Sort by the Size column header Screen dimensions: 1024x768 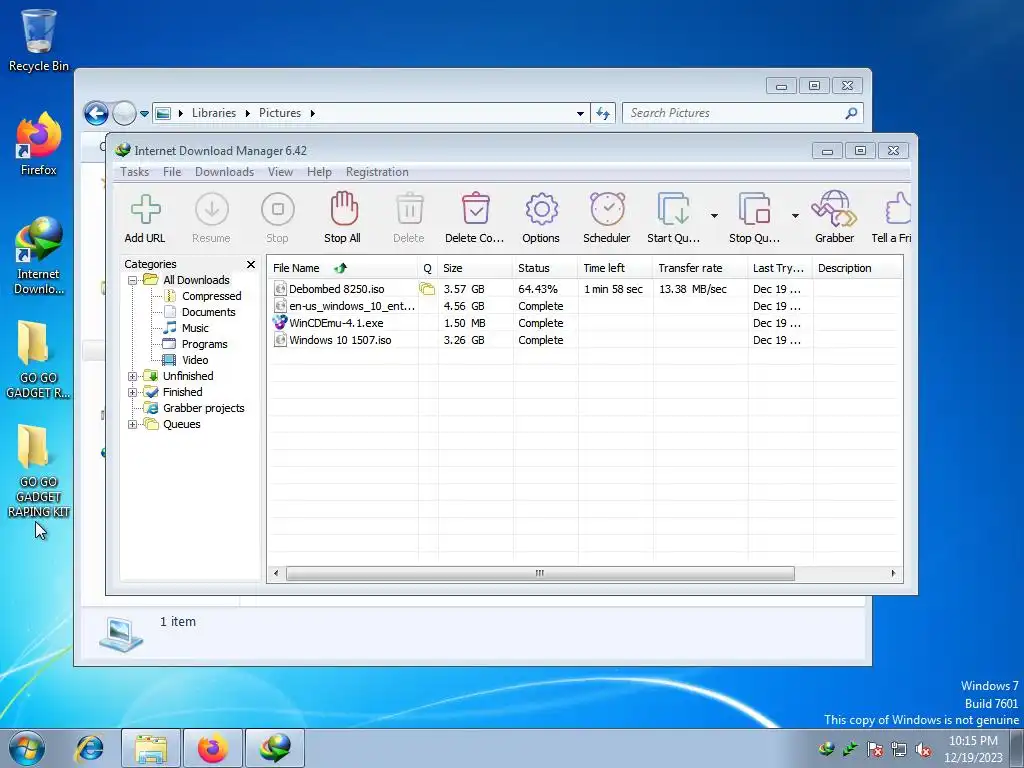(x=475, y=268)
